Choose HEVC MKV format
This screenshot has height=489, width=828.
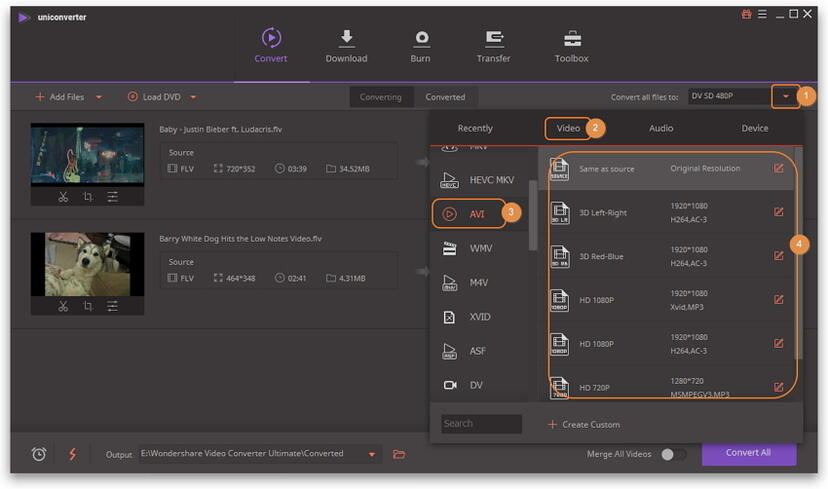478,180
